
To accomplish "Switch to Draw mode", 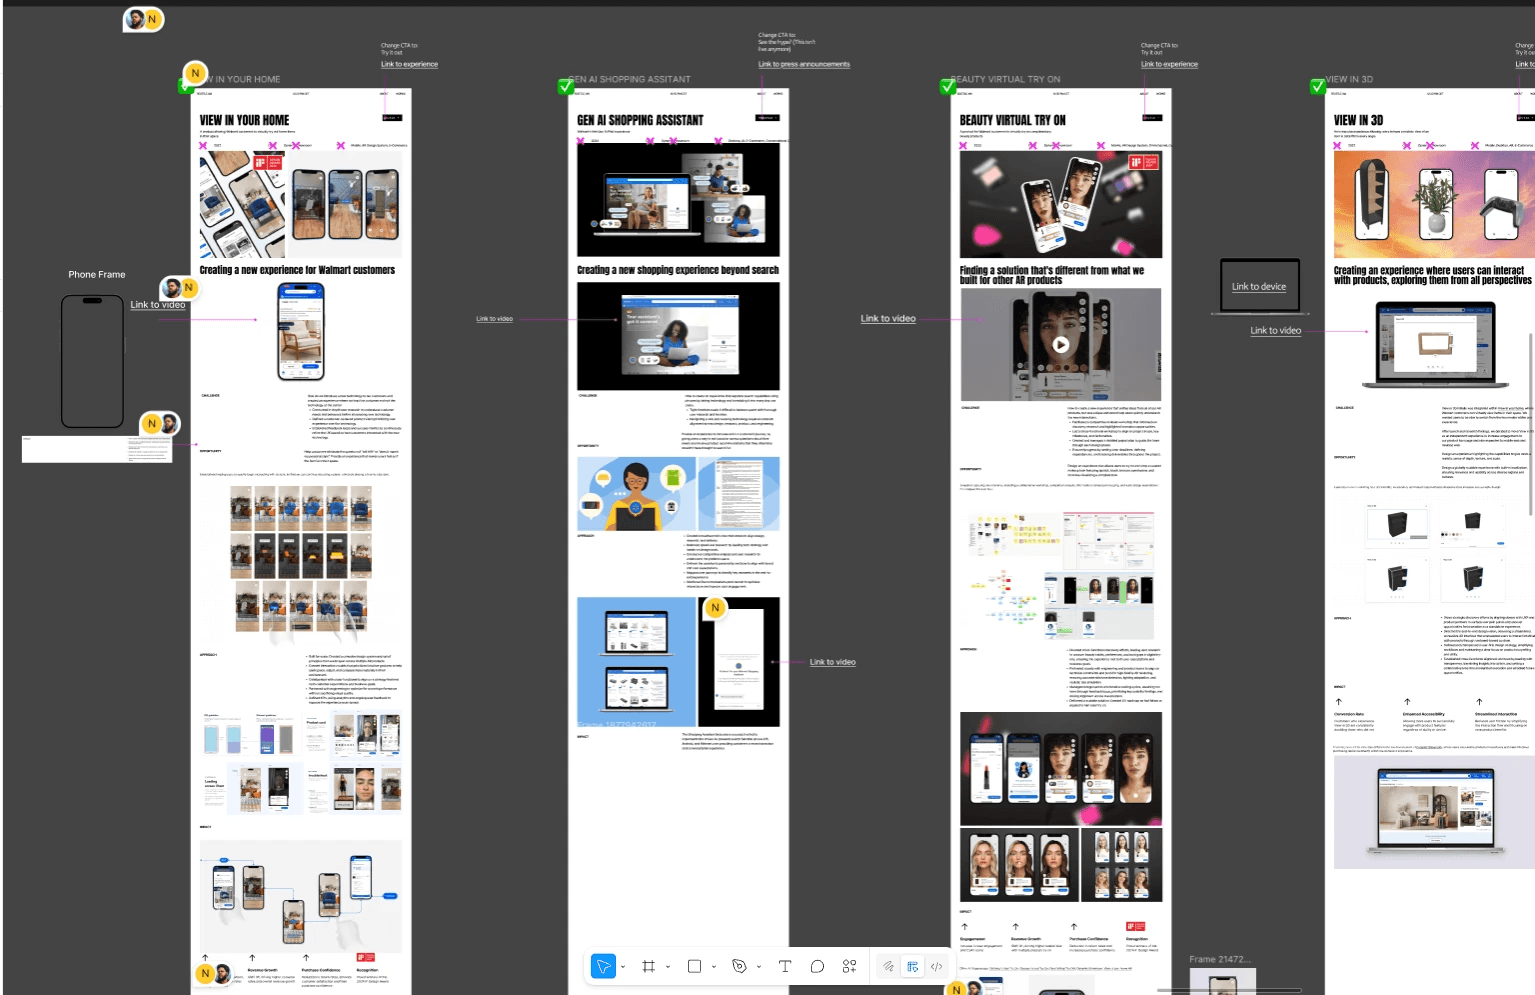I will click(x=888, y=966).
